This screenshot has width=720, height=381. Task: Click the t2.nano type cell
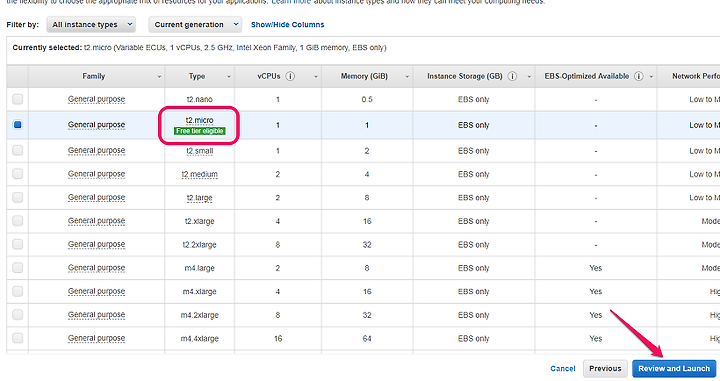click(x=200, y=99)
